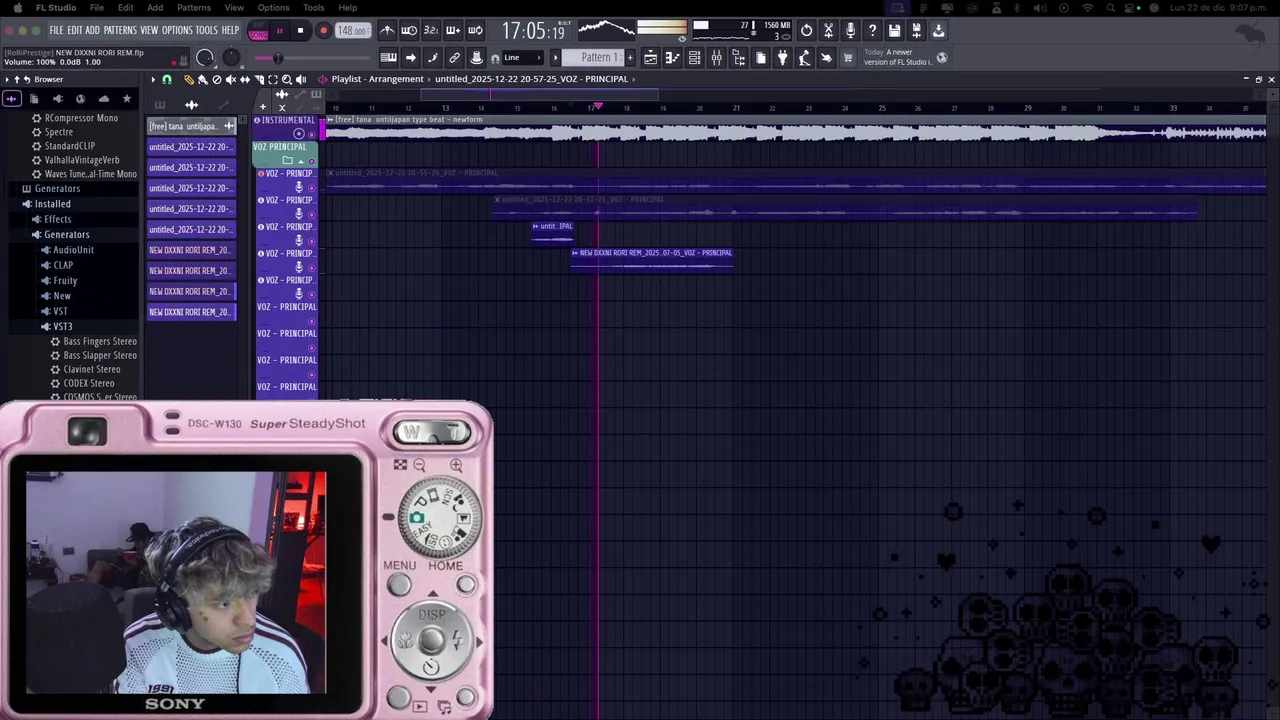1280x720 pixels.
Task: Select the paint brush tool in playlist
Action: coord(202,79)
